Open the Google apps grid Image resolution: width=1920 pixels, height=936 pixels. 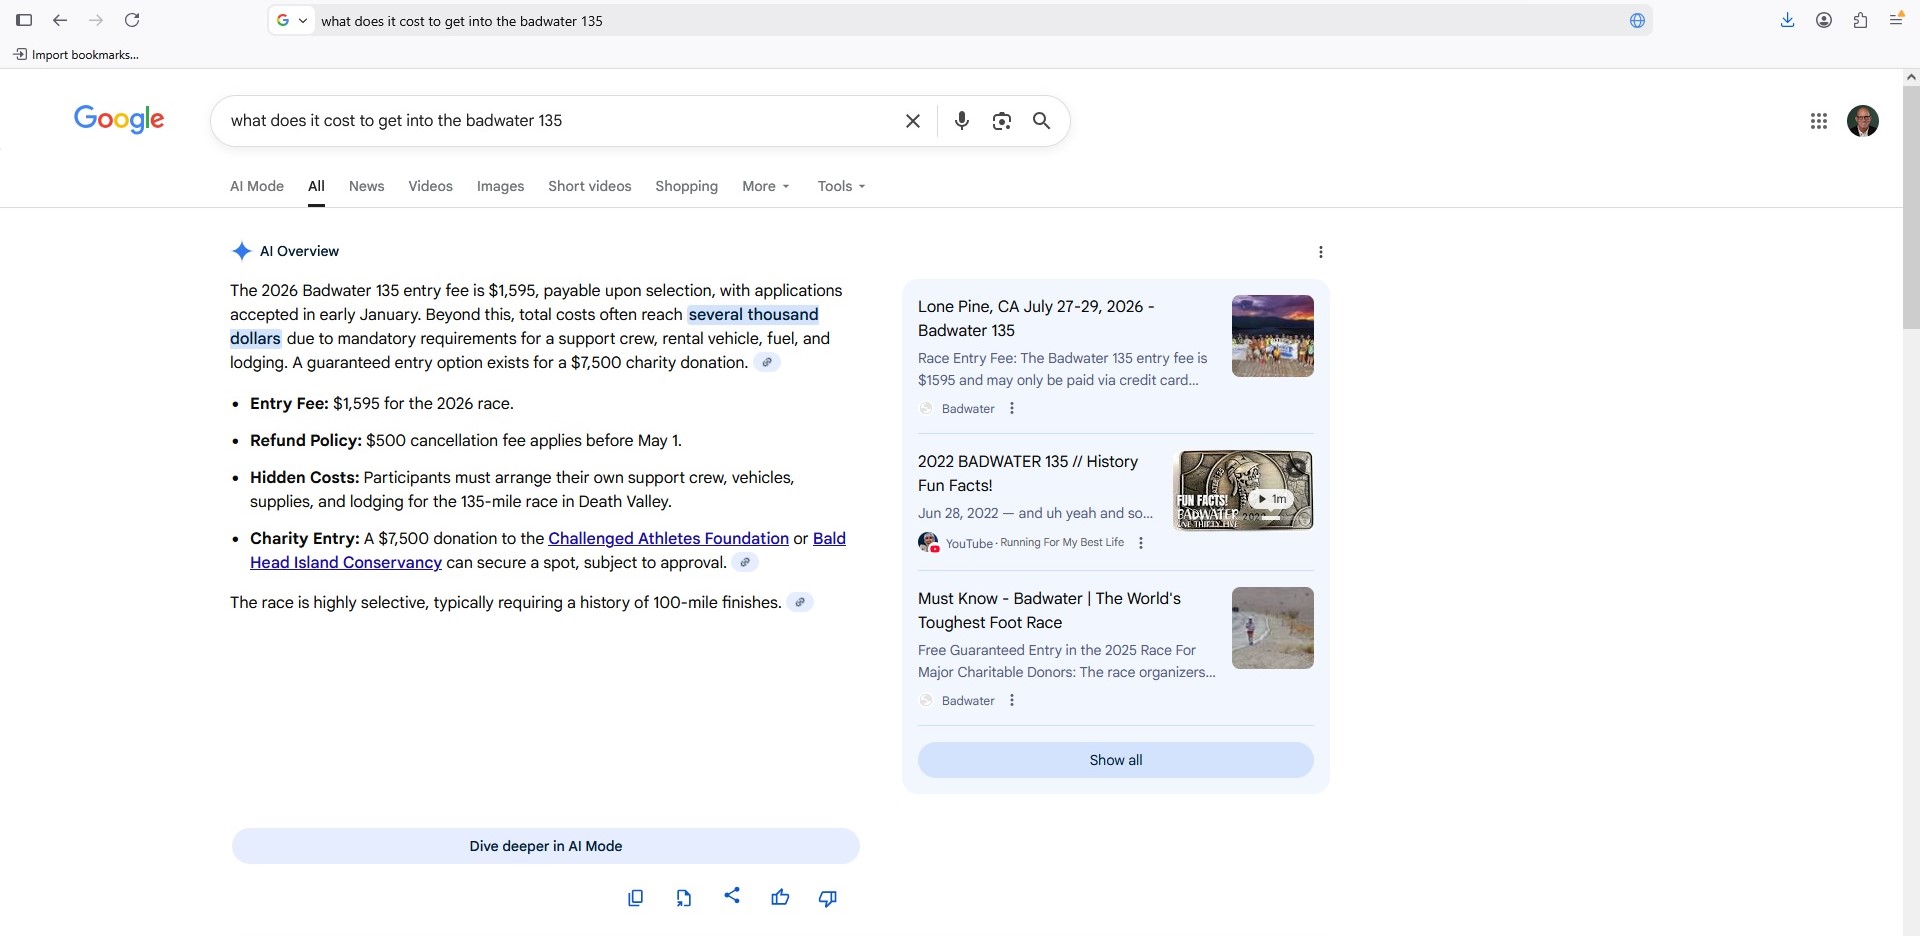coord(1818,121)
